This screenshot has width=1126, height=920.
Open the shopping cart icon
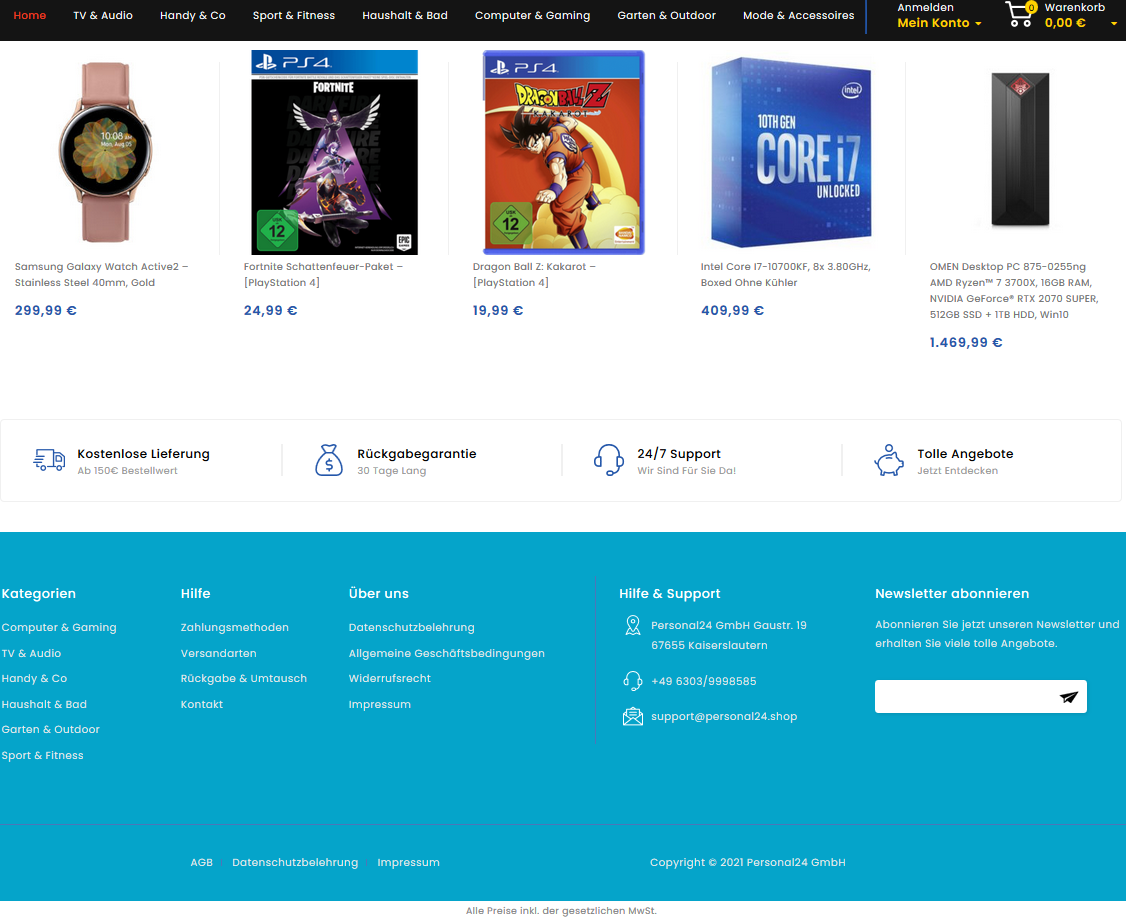[x=1018, y=14]
